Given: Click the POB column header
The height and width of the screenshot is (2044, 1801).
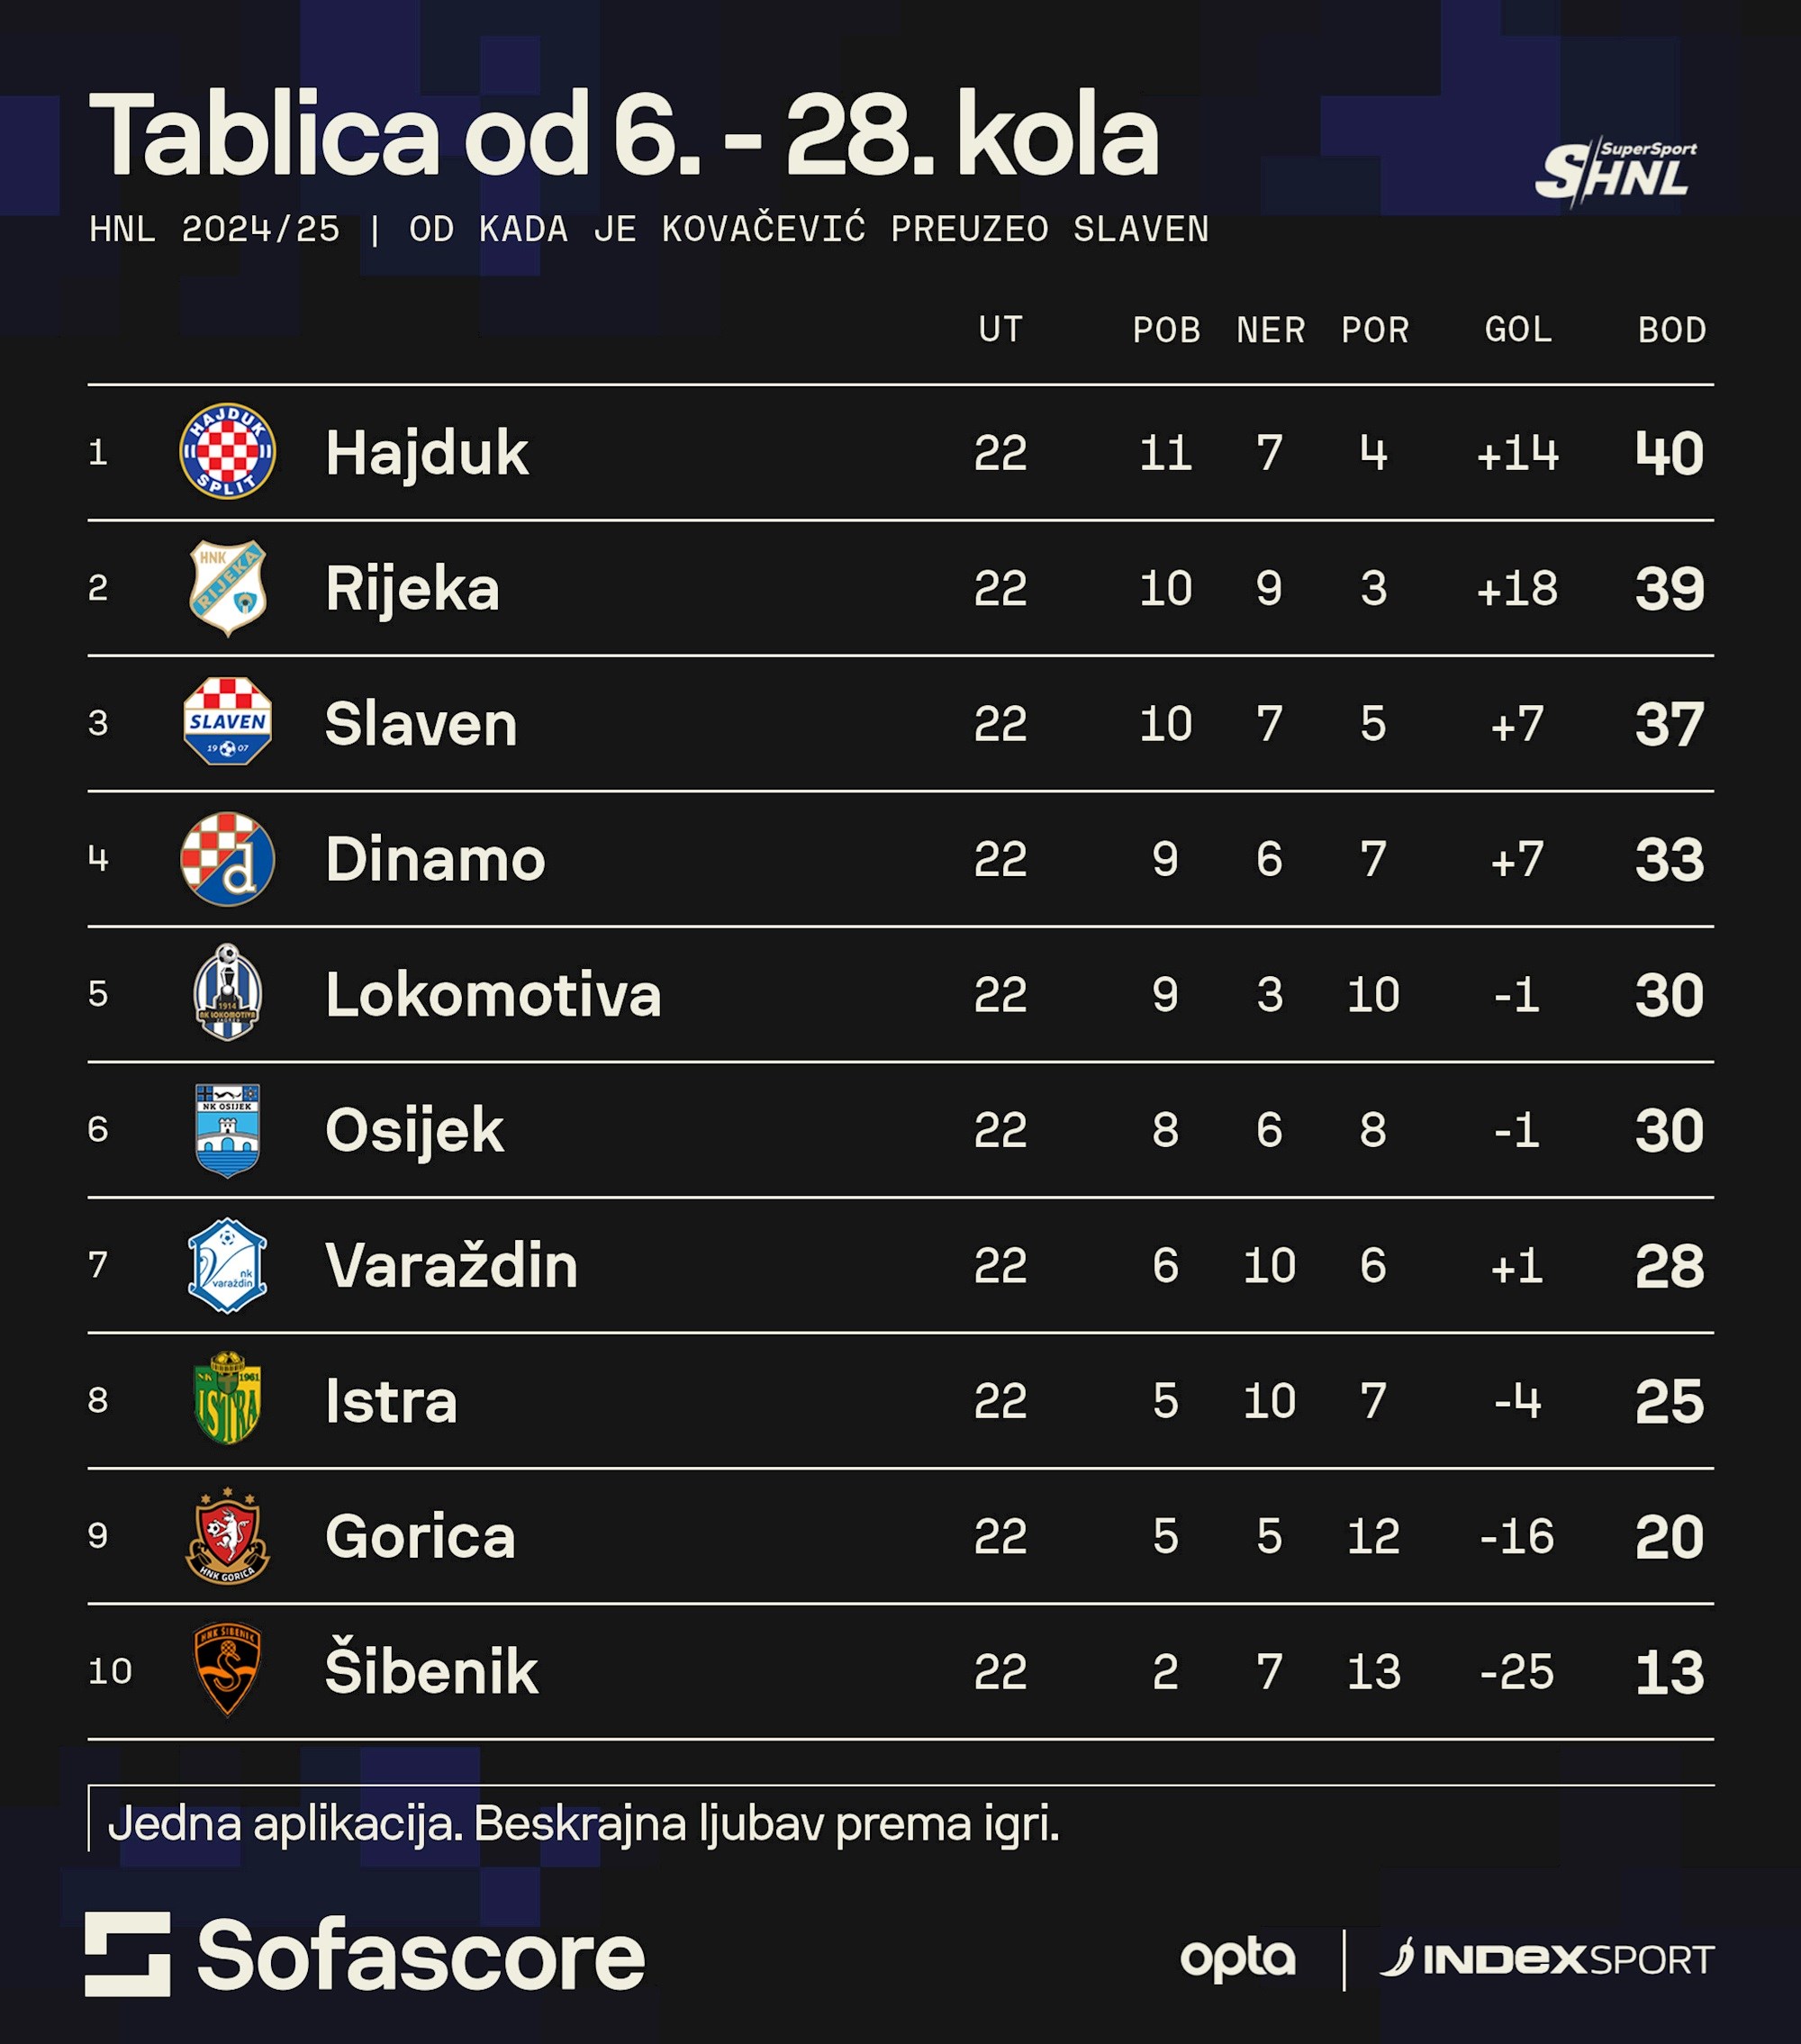Looking at the screenshot, I should [x=1166, y=331].
